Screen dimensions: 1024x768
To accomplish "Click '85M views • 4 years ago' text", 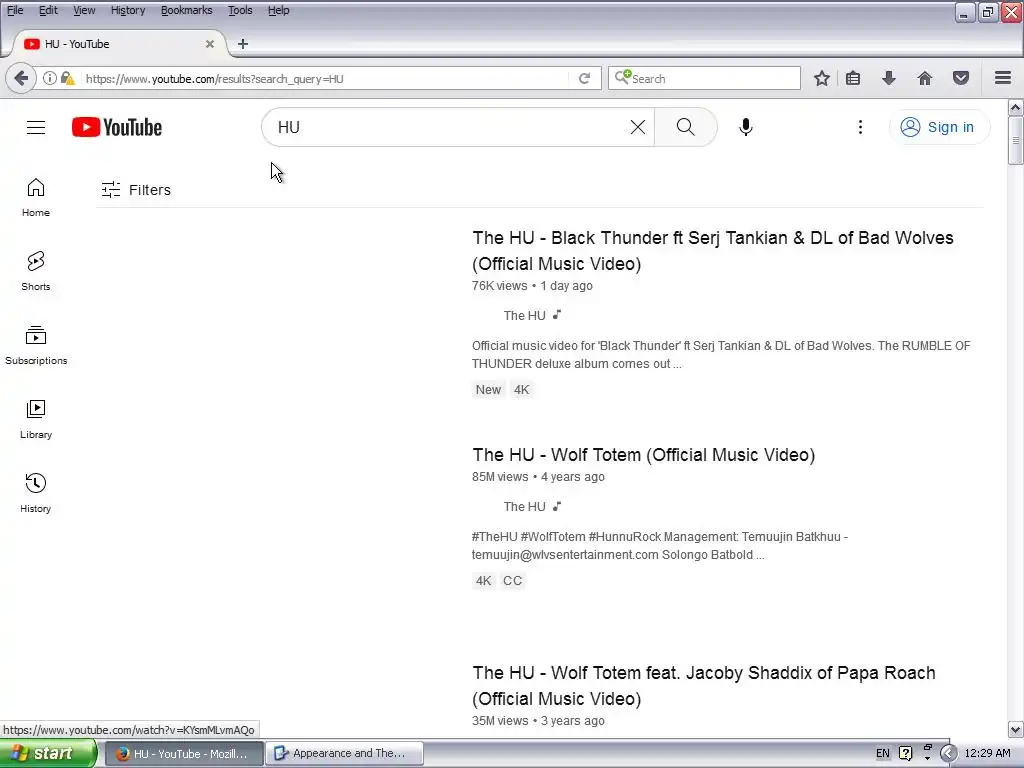I will tap(538, 477).
